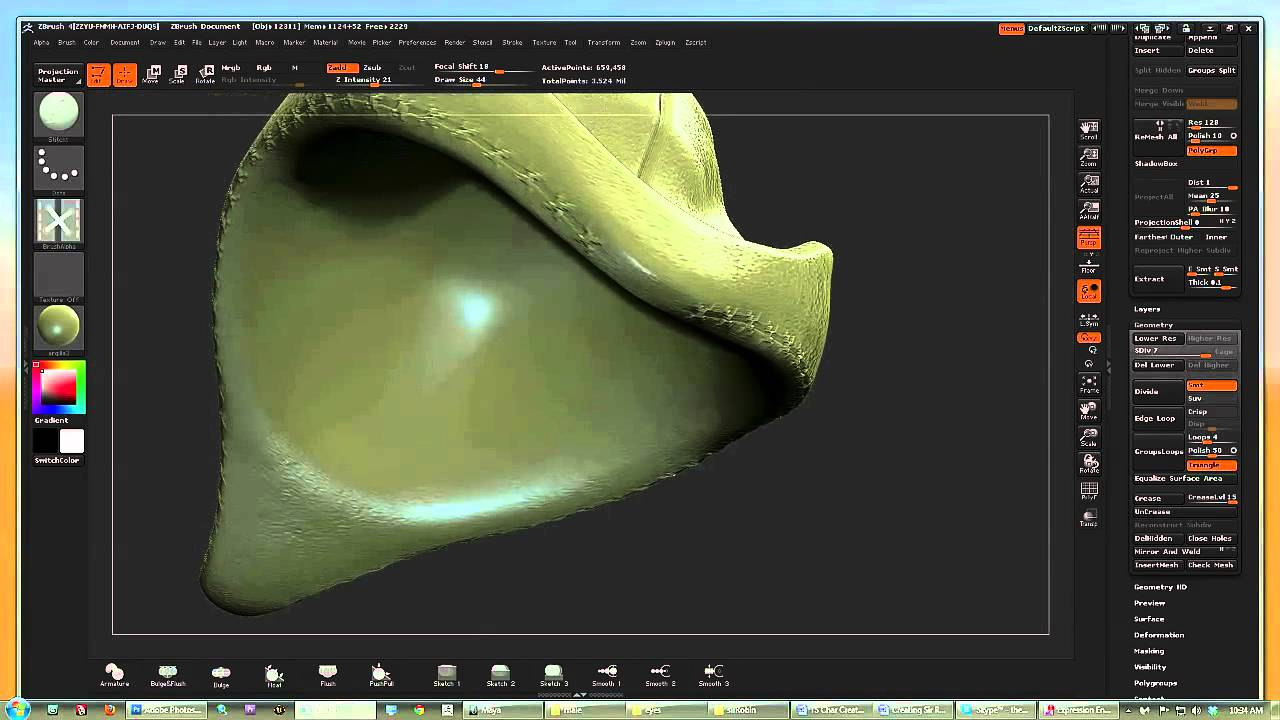Open the Texture Off selector
This screenshot has width=1280, height=720.
(58, 275)
